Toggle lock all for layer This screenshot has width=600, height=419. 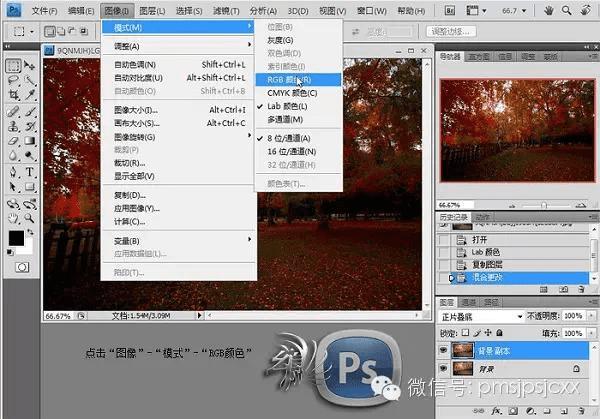[499, 333]
